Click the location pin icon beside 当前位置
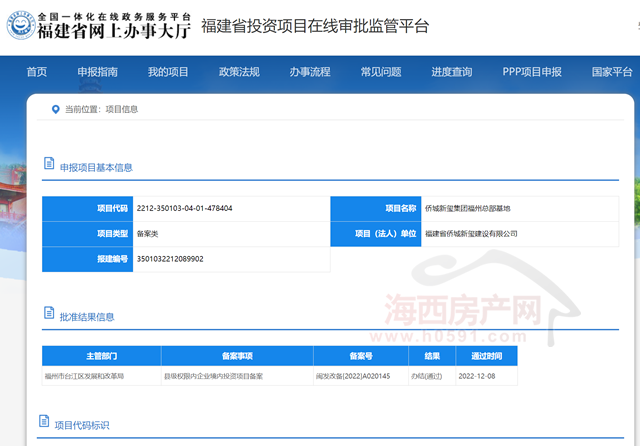640x446 pixels. [x=56, y=109]
